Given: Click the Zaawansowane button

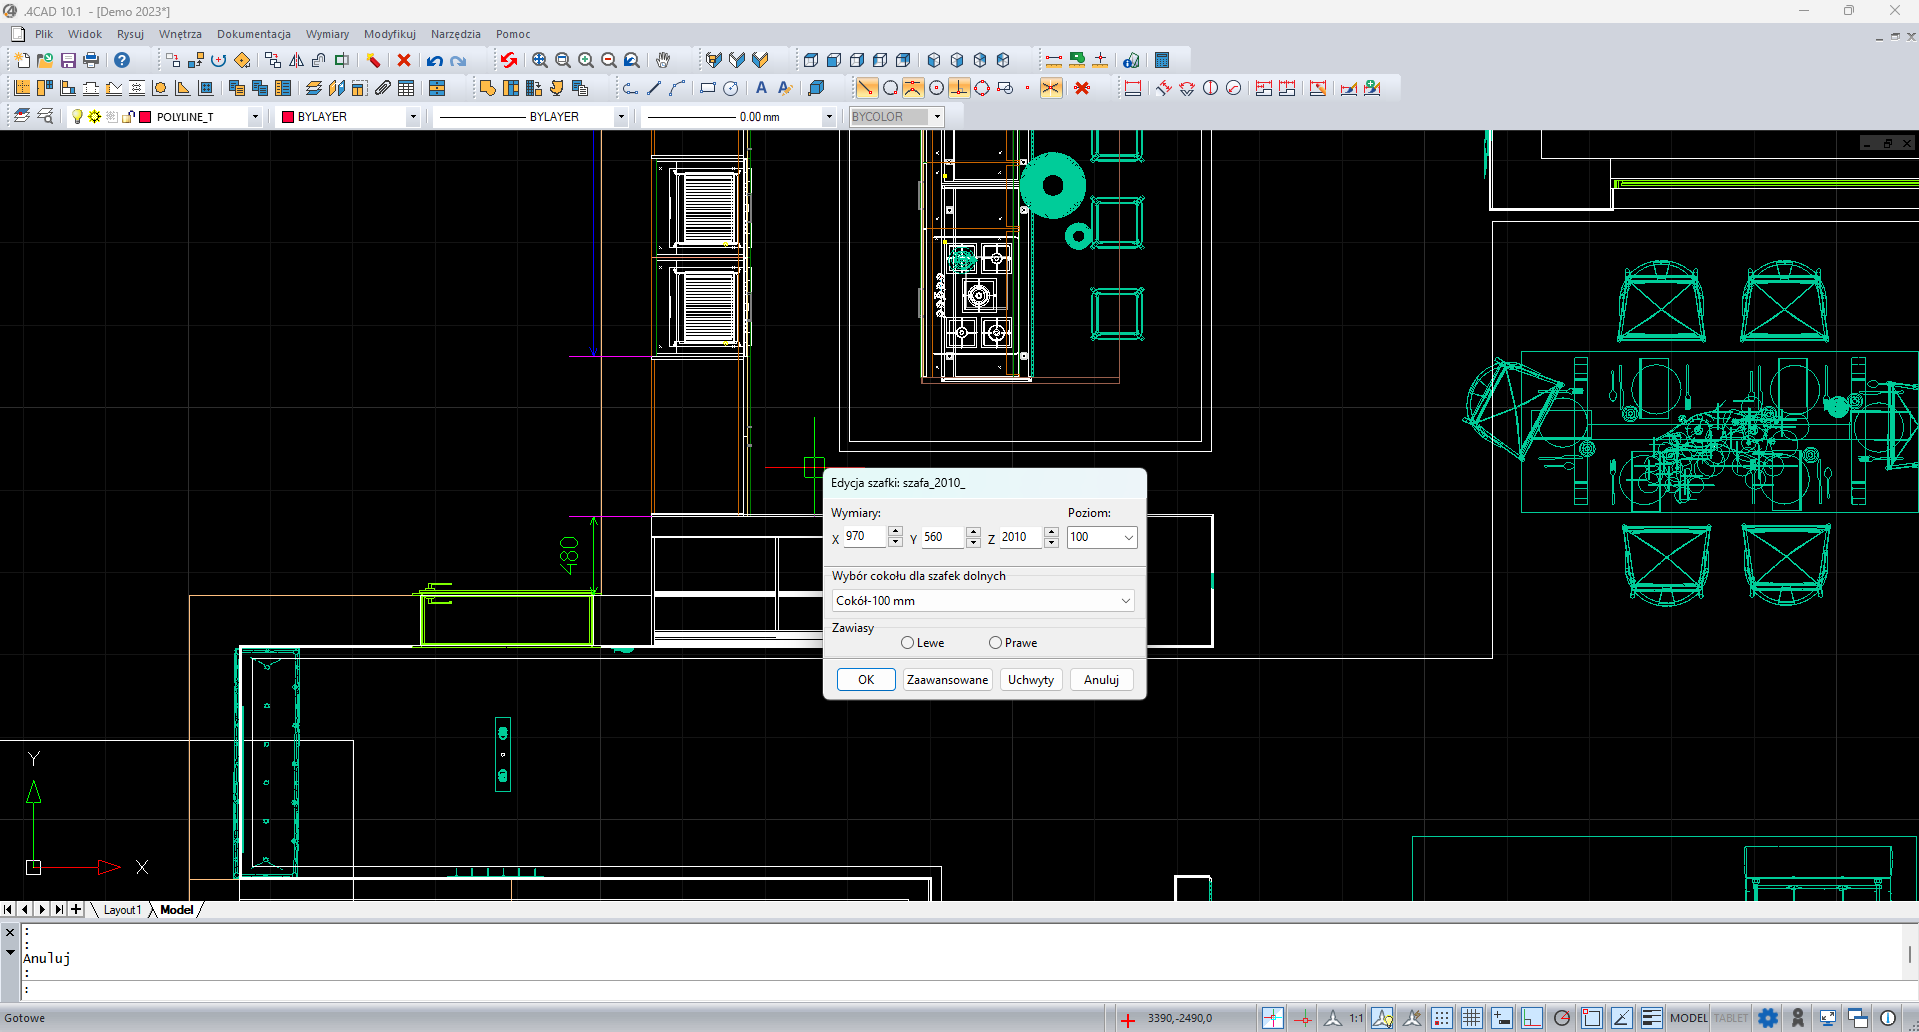Looking at the screenshot, I should coord(947,680).
